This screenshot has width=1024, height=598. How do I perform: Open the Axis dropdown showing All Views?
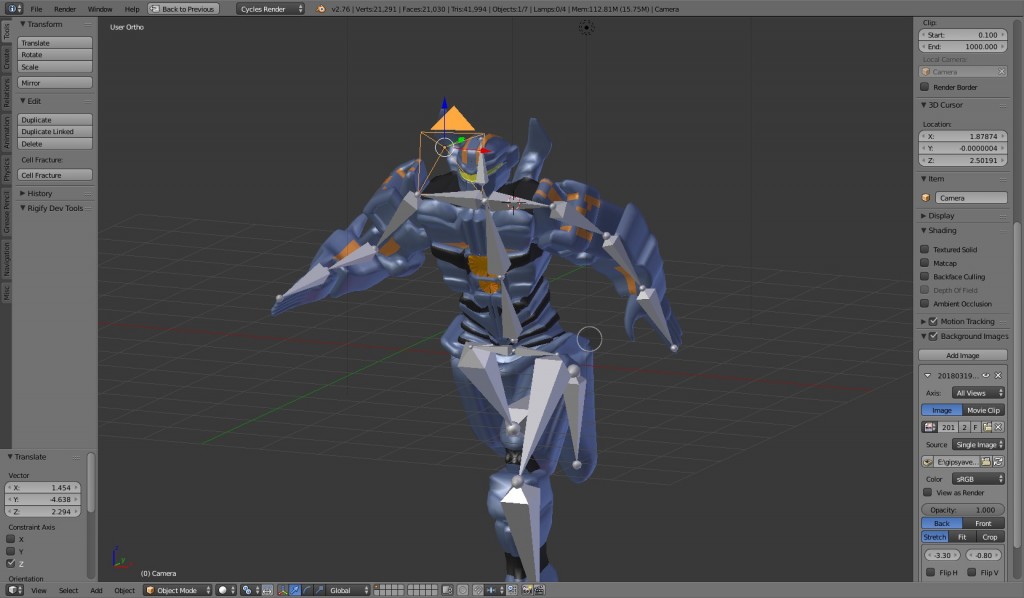tap(978, 393)
